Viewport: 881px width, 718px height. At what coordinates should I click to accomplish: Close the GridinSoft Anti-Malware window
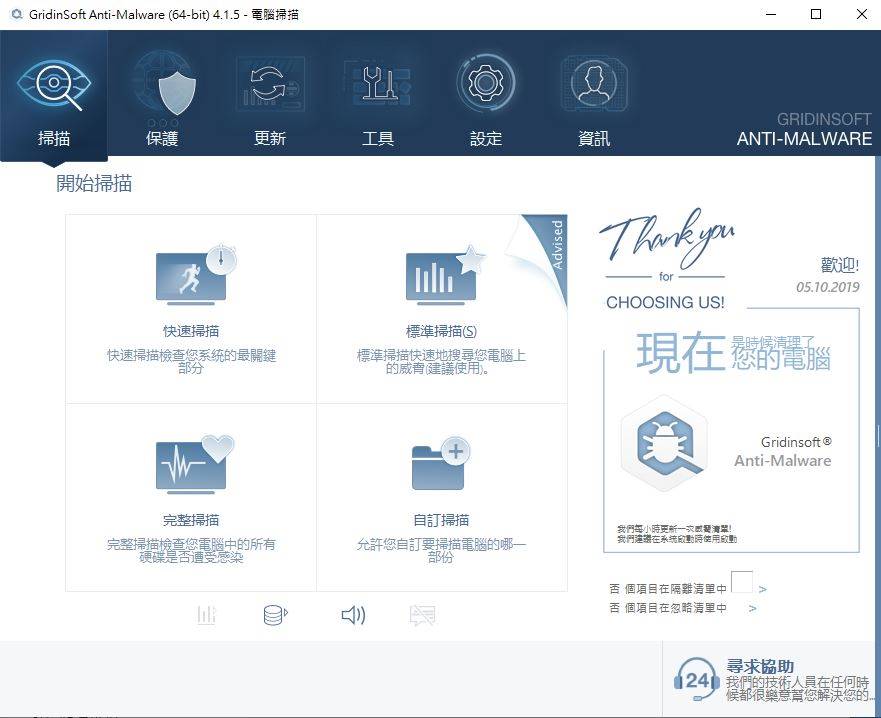861,14
